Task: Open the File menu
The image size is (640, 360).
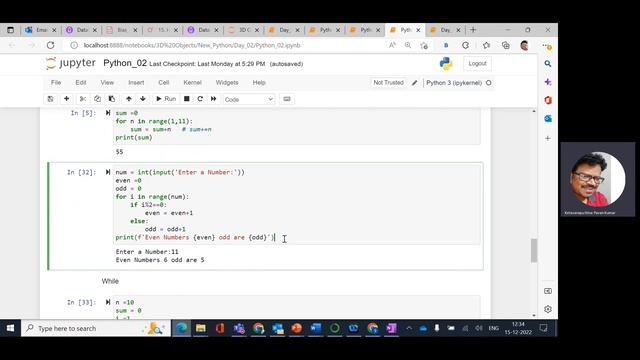Action: pos(56,82)
